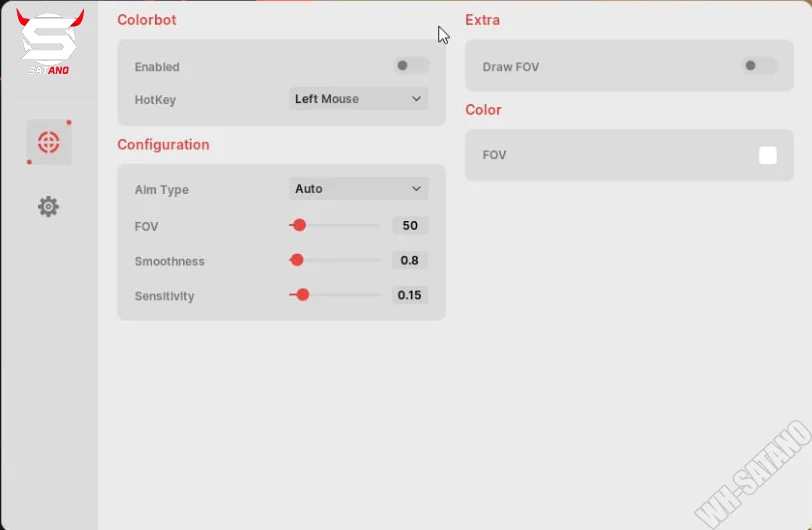Enable the Draw FOV switch
This screenshot has height=530, width=812.
pyautogui.click(x=758, y=66)
